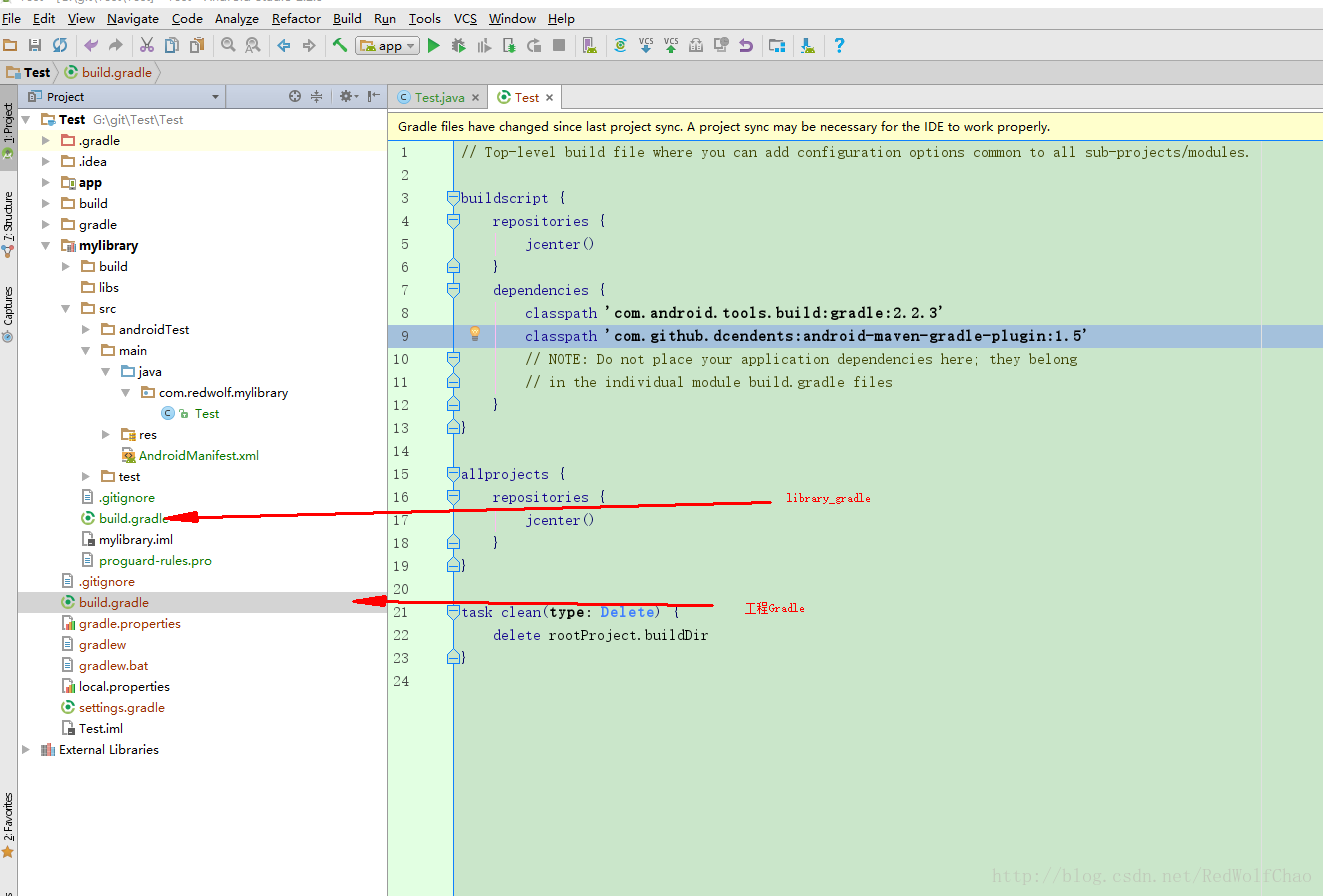Run app with green play icon
The height and width of the screenshot is (896, 1323).
pos(433,45)
